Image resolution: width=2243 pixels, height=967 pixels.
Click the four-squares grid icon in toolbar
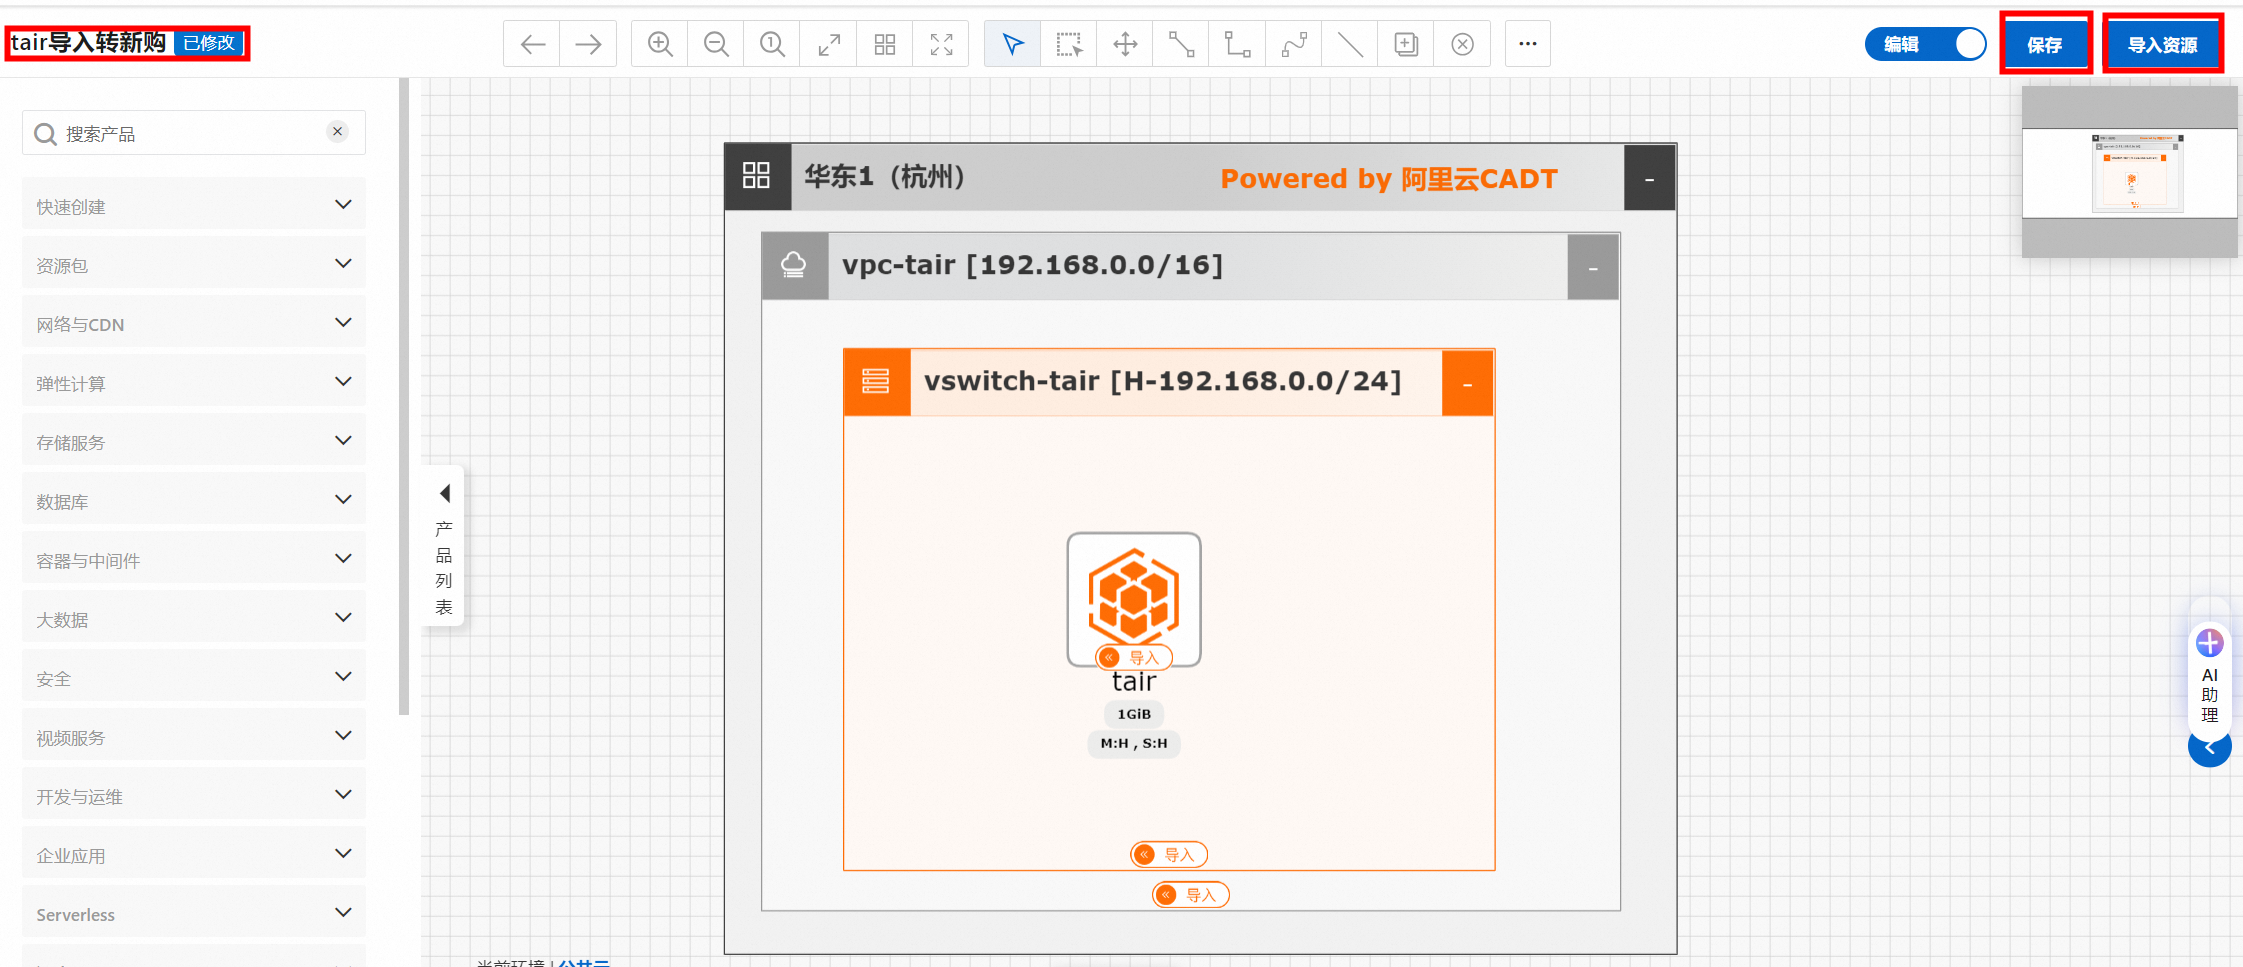[x=885, y=44]
